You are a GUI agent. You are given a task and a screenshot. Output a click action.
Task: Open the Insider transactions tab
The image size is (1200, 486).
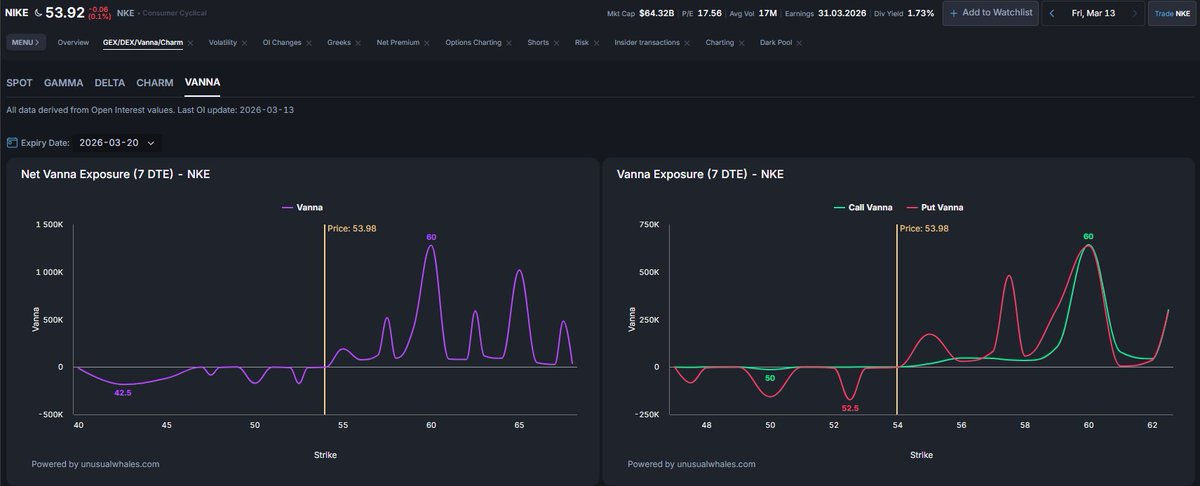647,43
